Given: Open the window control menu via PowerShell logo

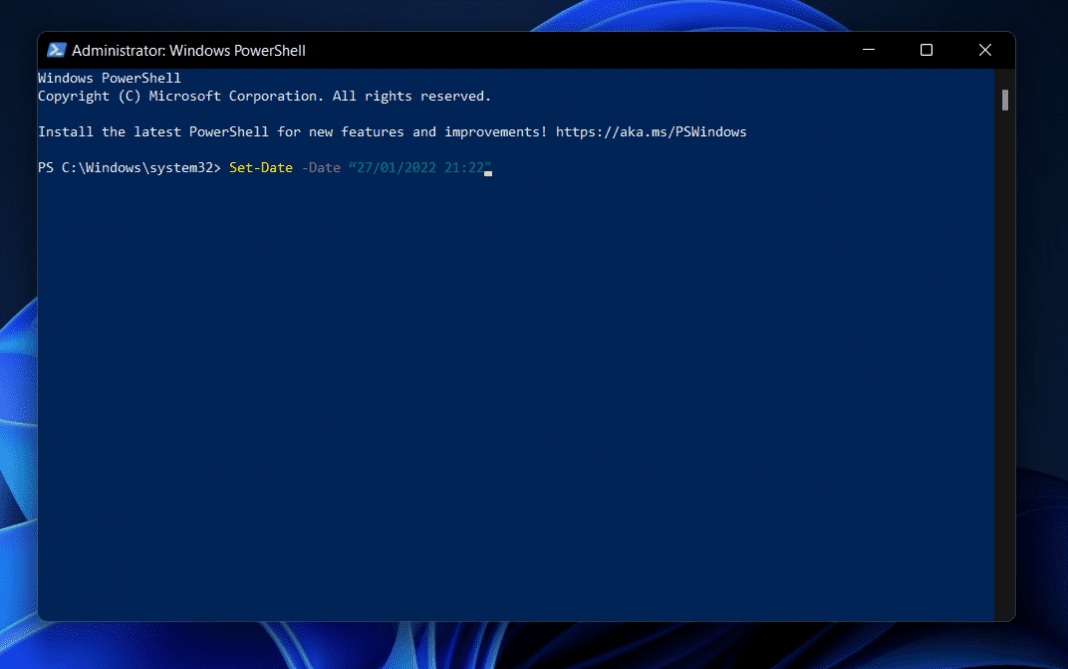Looking at the screenshot, I should click(x=57, y=49).
